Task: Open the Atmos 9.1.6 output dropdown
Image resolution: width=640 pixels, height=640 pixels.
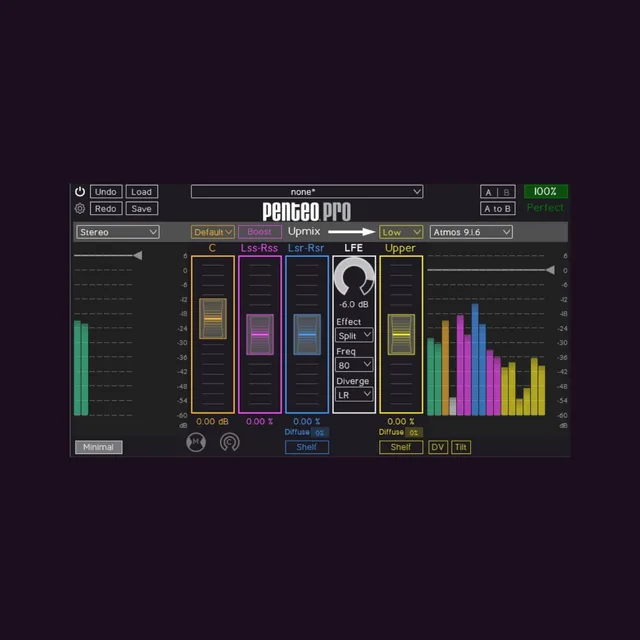Action: click(x=471, y=232)
